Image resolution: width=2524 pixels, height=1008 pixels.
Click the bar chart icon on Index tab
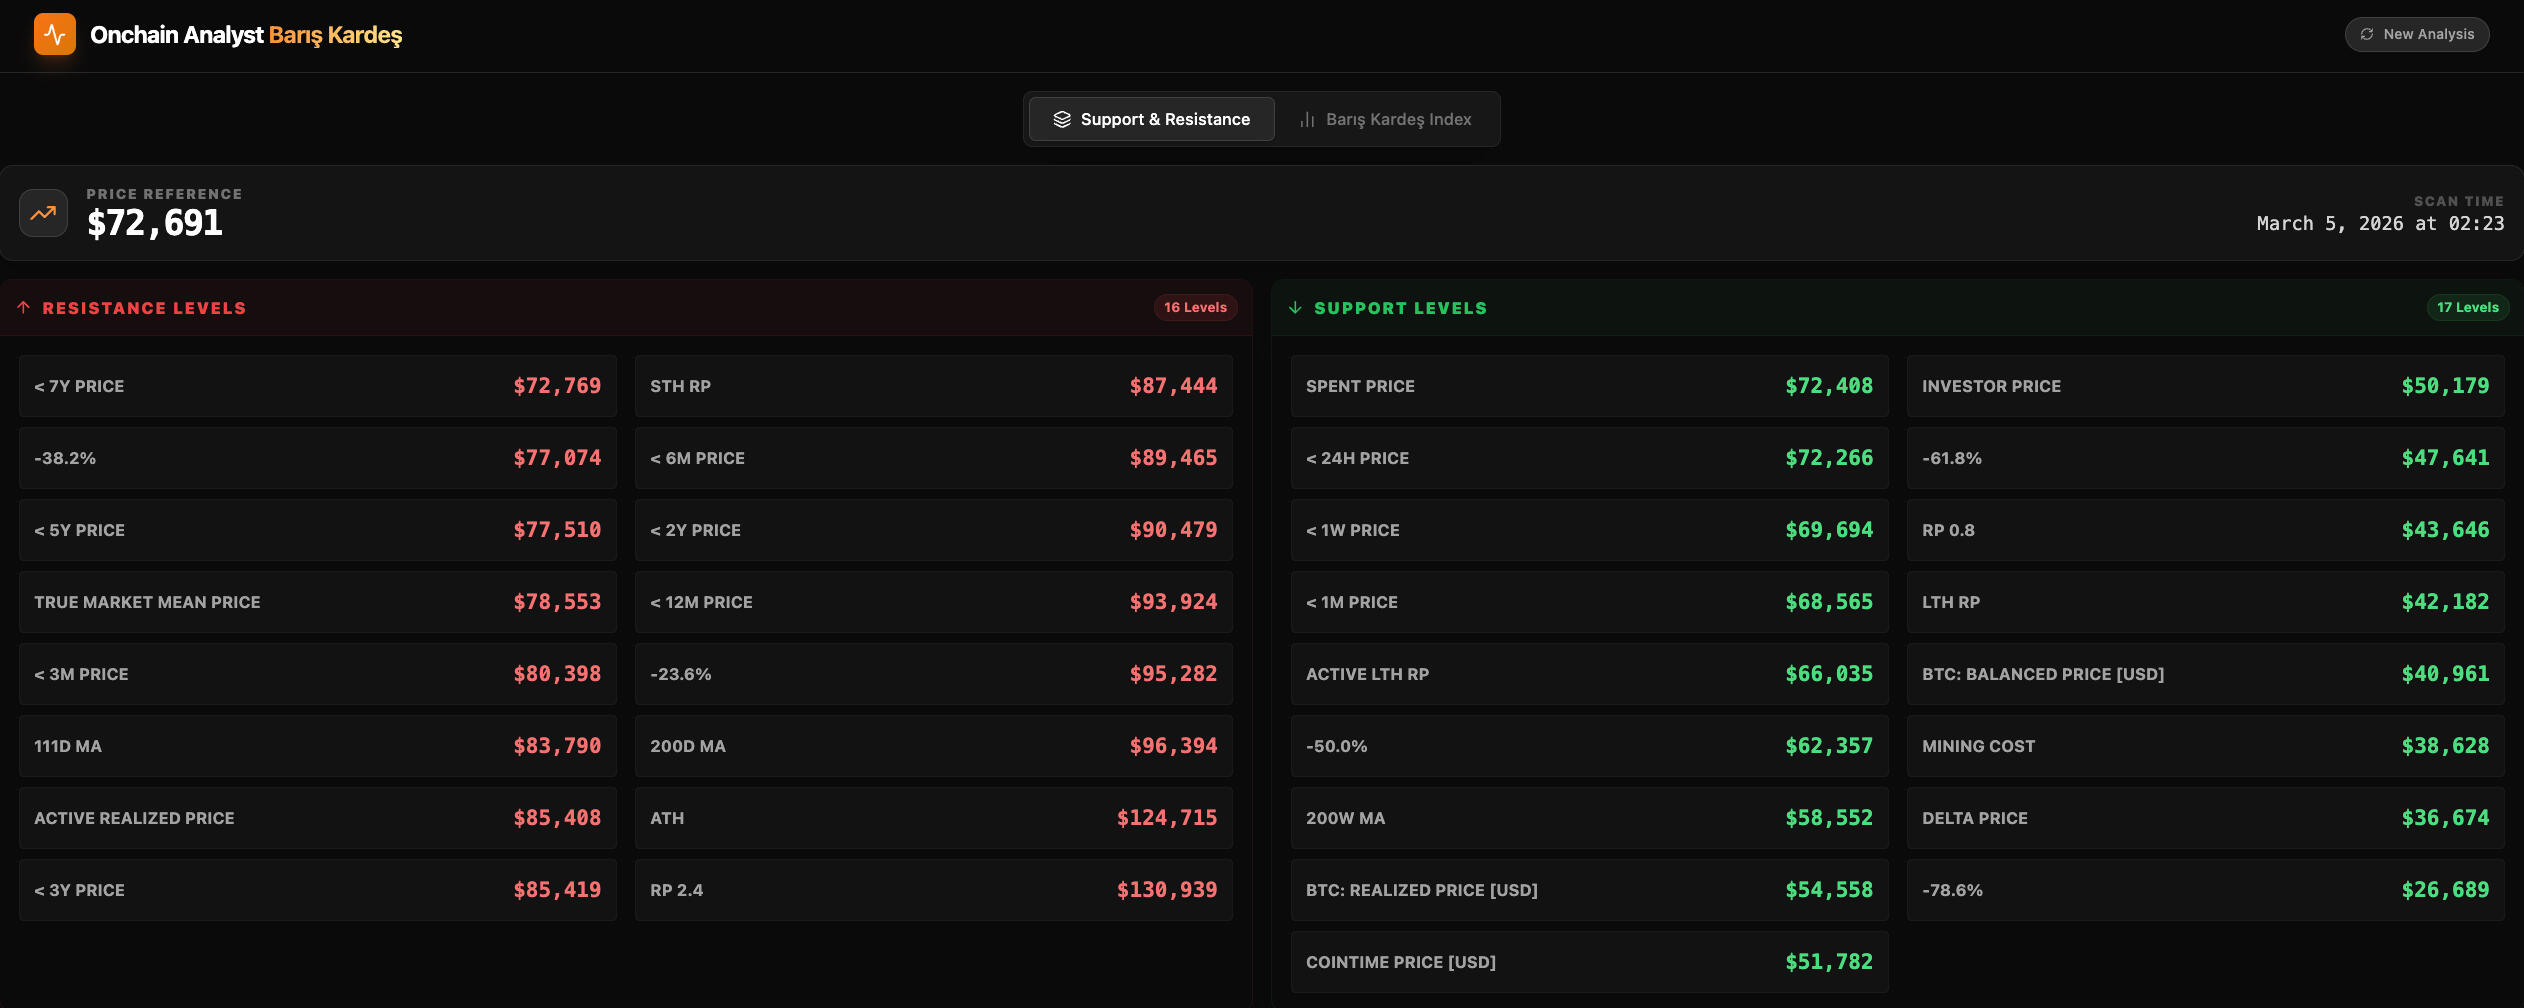[x=1307, y=120]
